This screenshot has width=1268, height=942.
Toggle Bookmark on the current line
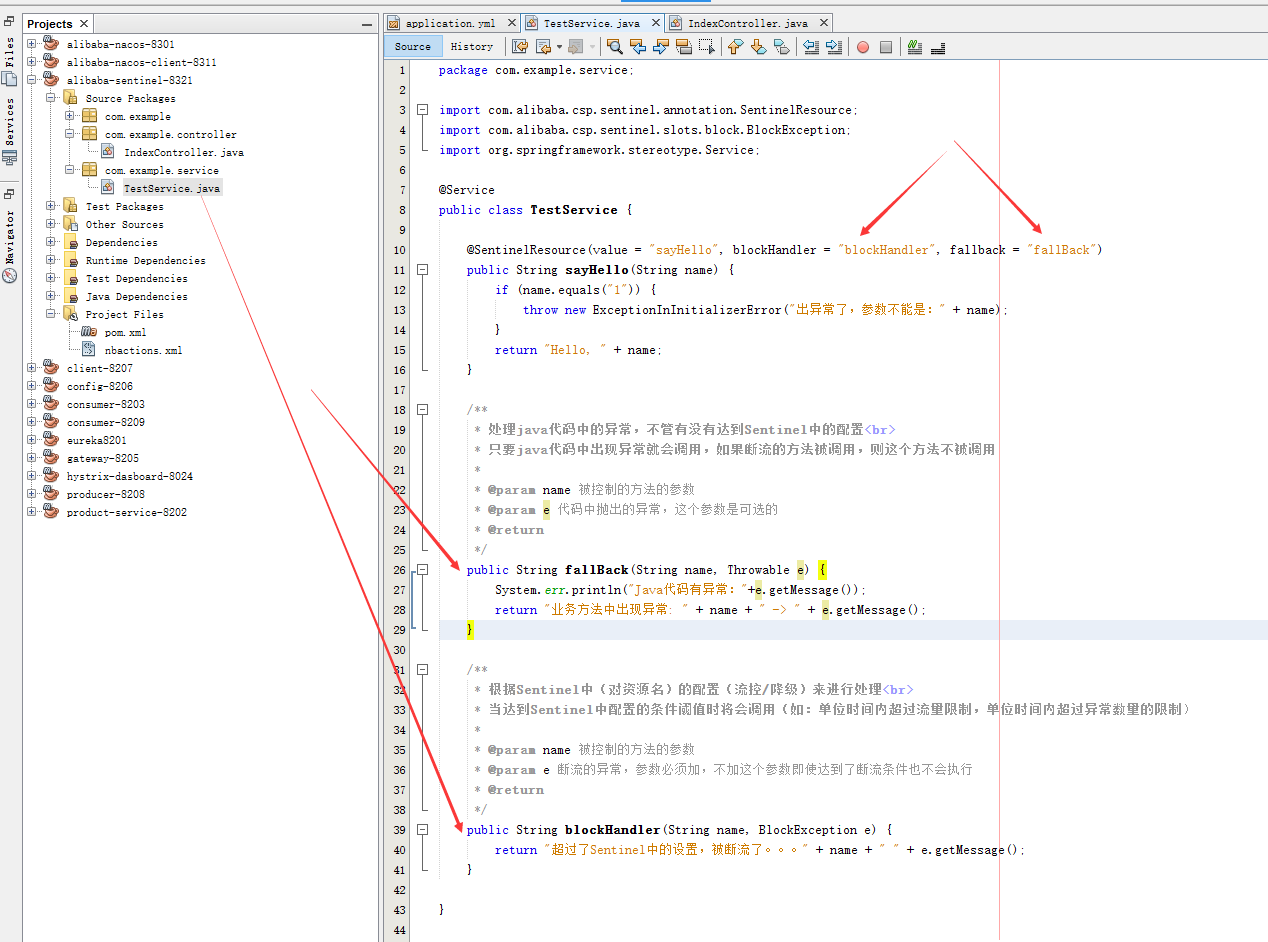pos(781,46)
